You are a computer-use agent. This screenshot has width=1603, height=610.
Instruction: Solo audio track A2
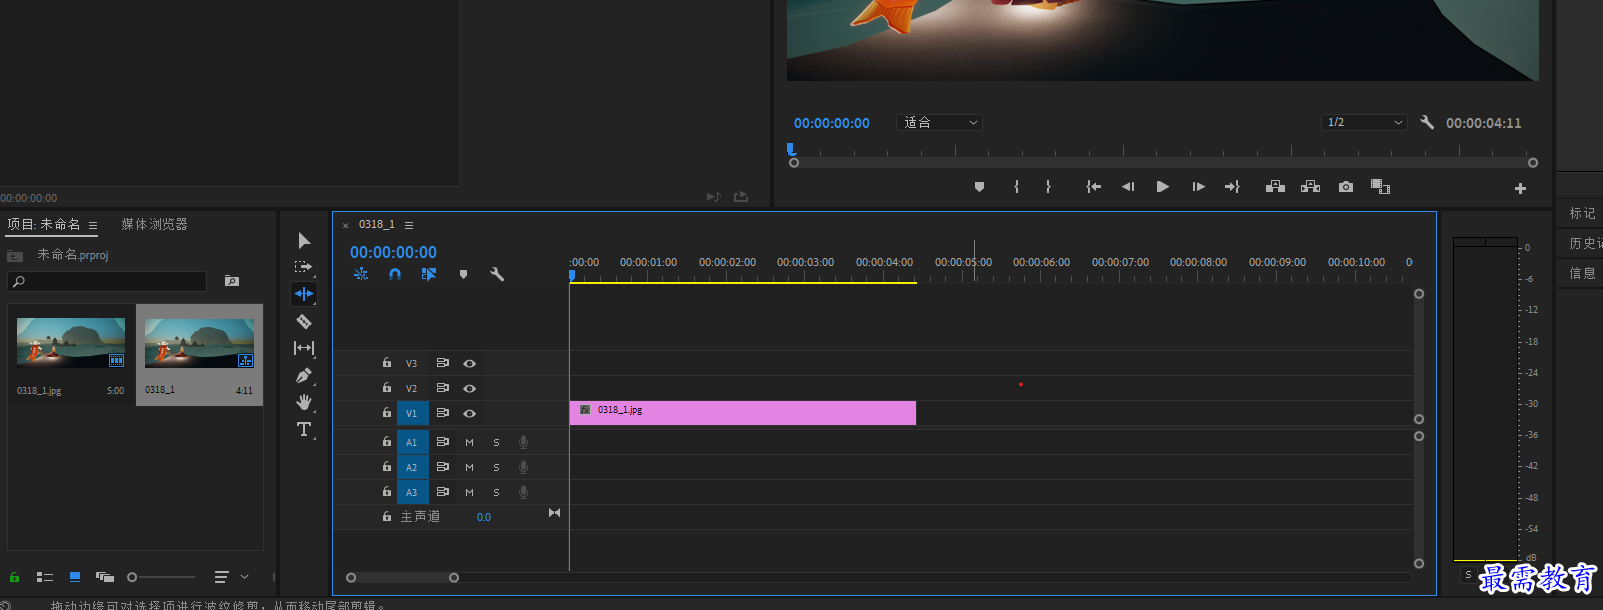click(x=496, y=467)
